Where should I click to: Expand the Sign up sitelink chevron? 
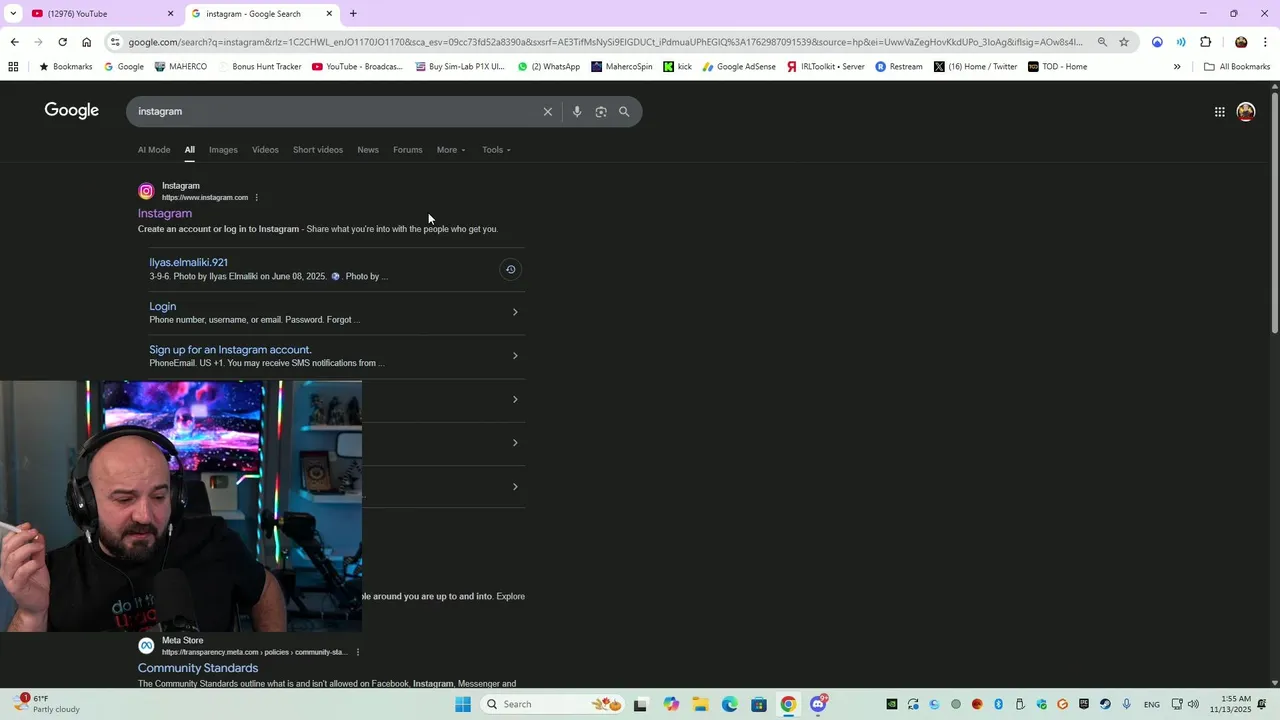515,356
